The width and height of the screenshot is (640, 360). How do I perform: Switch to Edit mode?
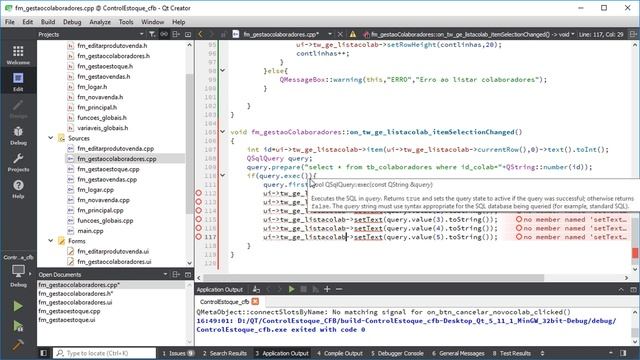[x=18, y=81]
